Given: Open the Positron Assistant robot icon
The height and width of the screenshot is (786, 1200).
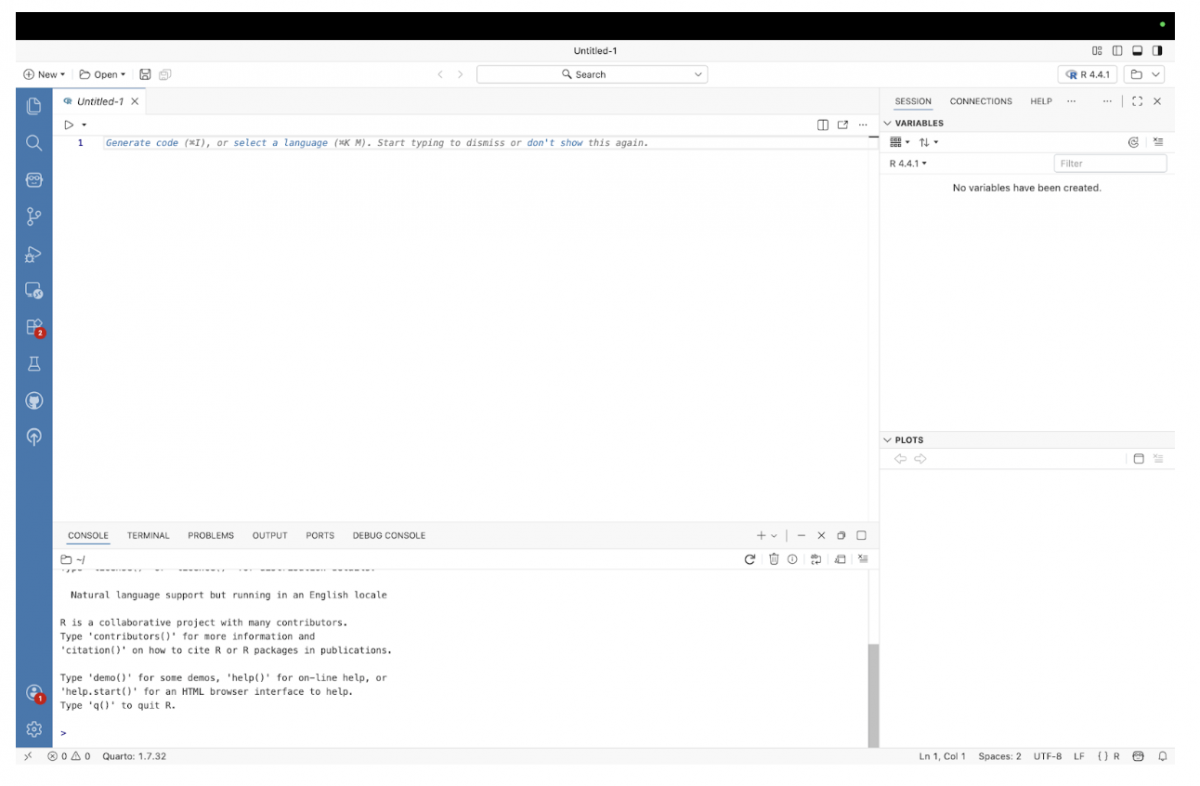Looking at the screenshot, I should click(x=34, y=180).
